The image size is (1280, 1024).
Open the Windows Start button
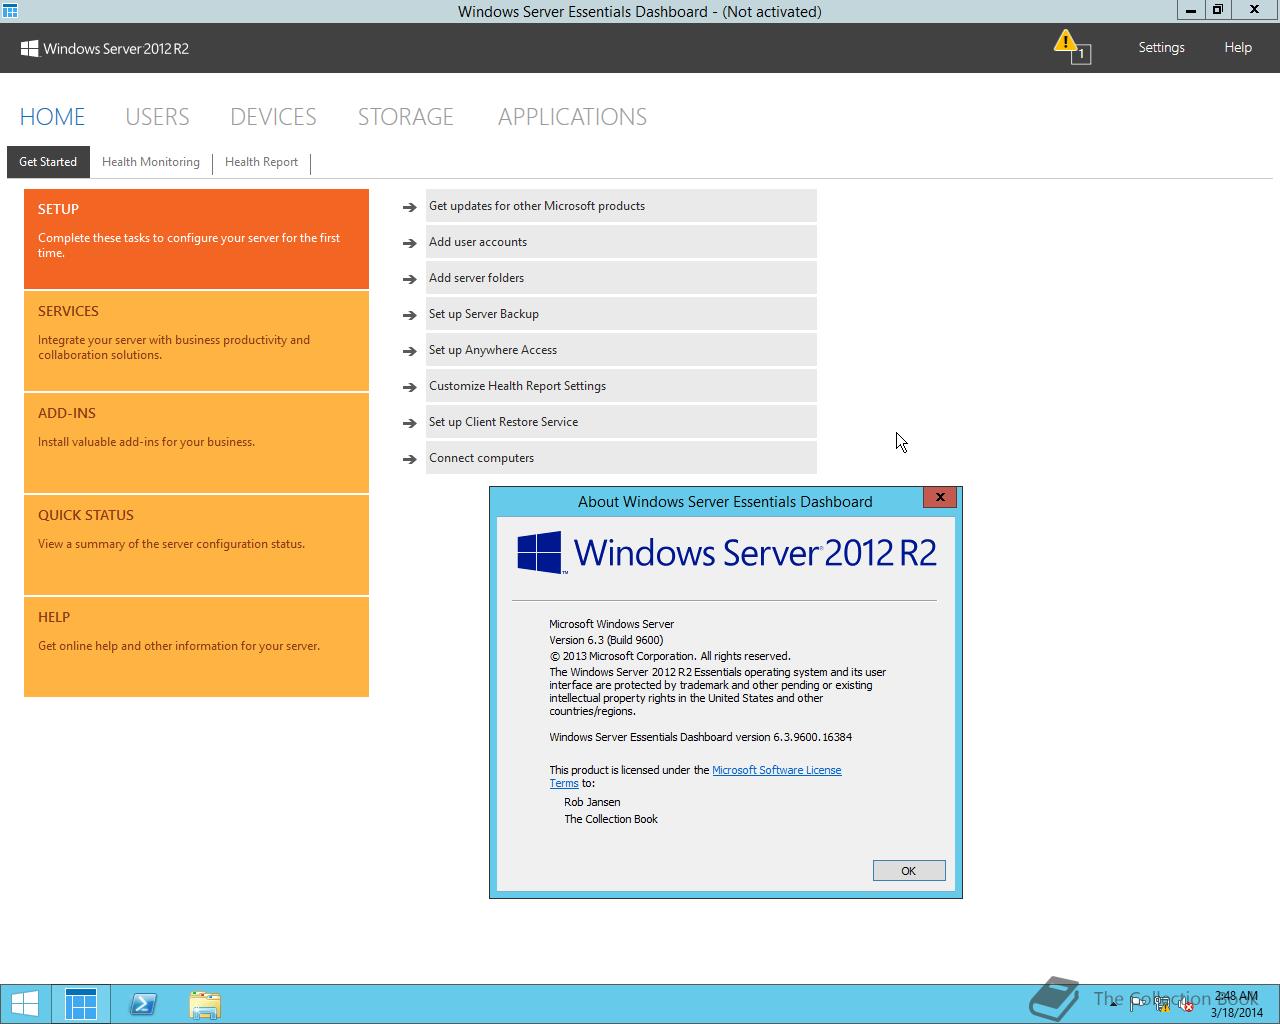24,1004
